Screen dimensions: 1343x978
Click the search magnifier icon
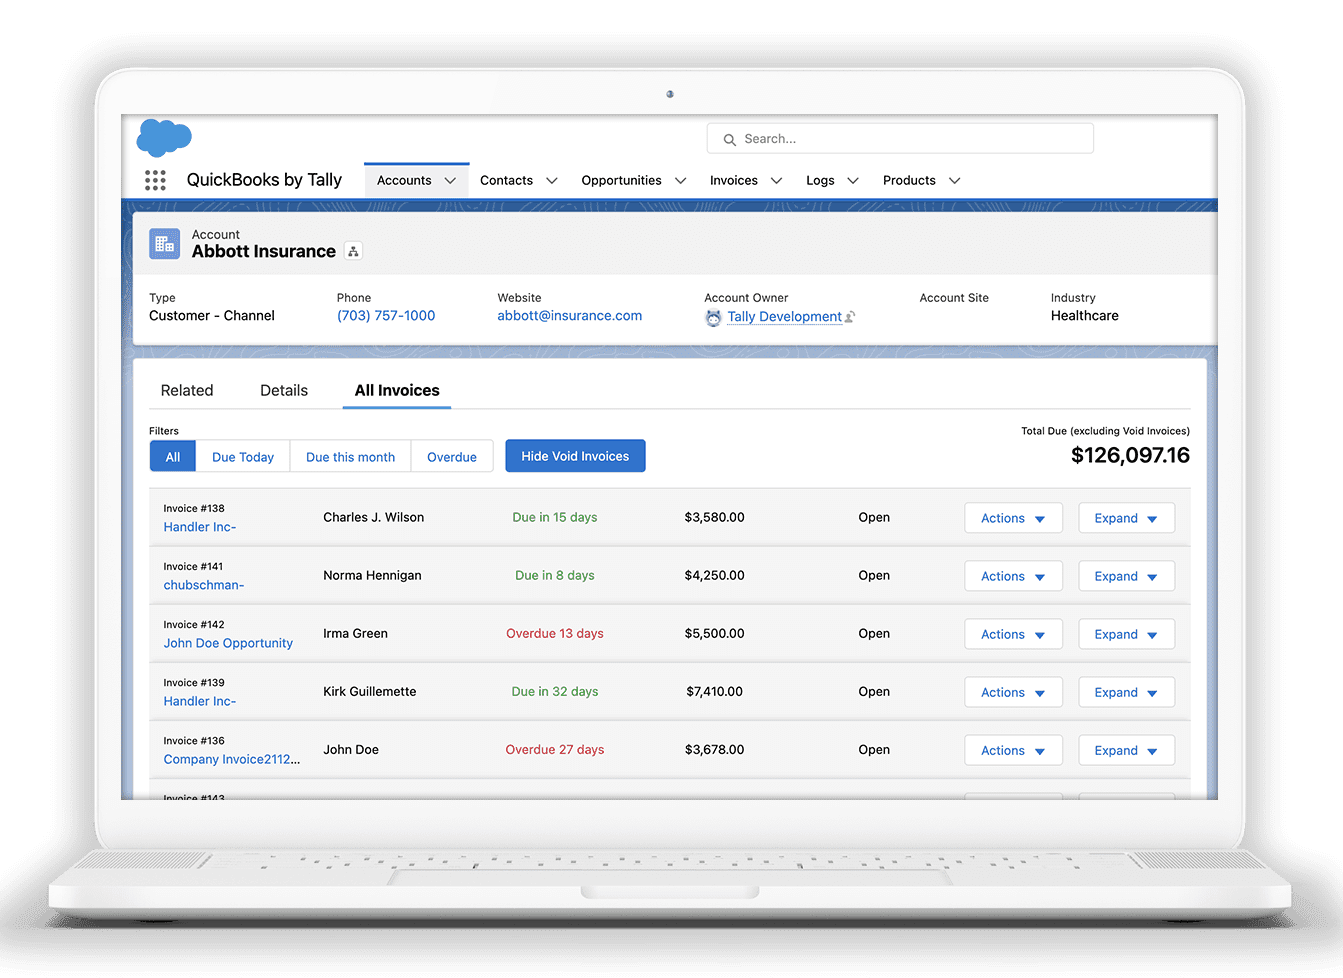point(730,140)
